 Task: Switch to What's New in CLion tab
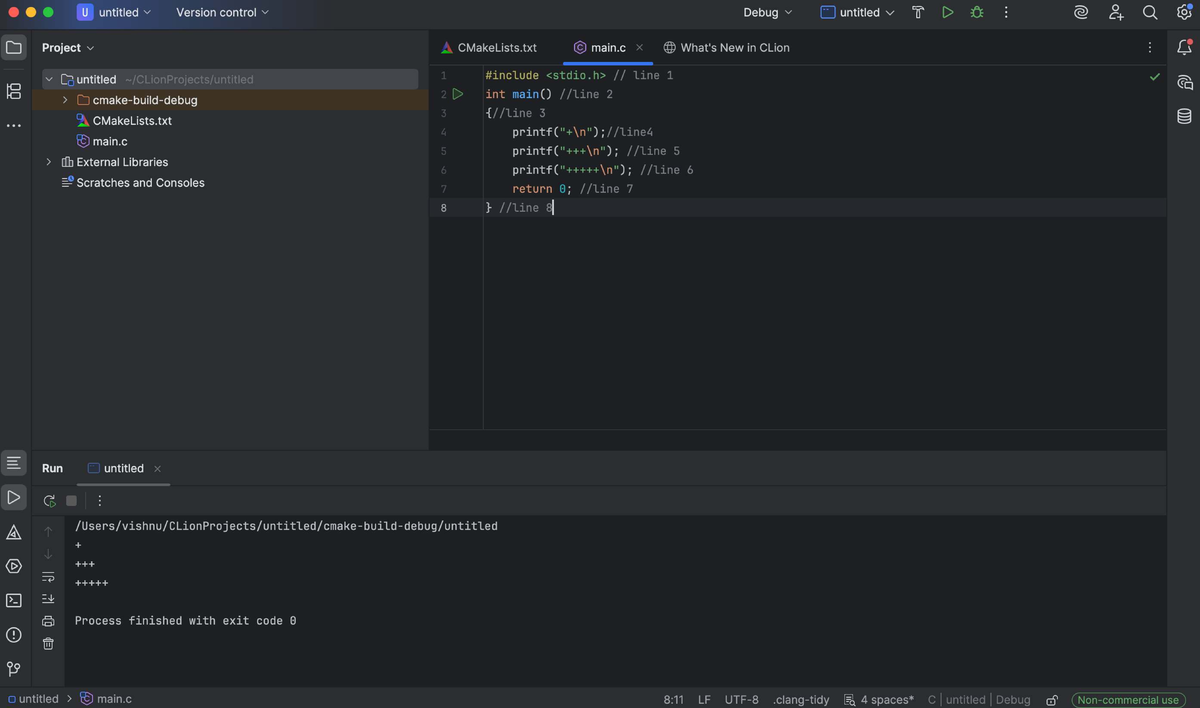coord(727,47)
